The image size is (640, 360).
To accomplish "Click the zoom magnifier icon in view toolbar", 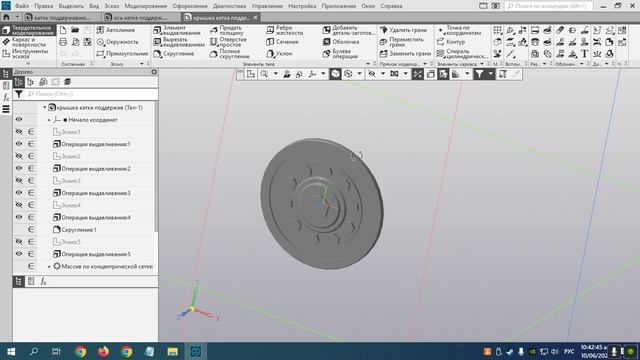I will coord(264,74).
